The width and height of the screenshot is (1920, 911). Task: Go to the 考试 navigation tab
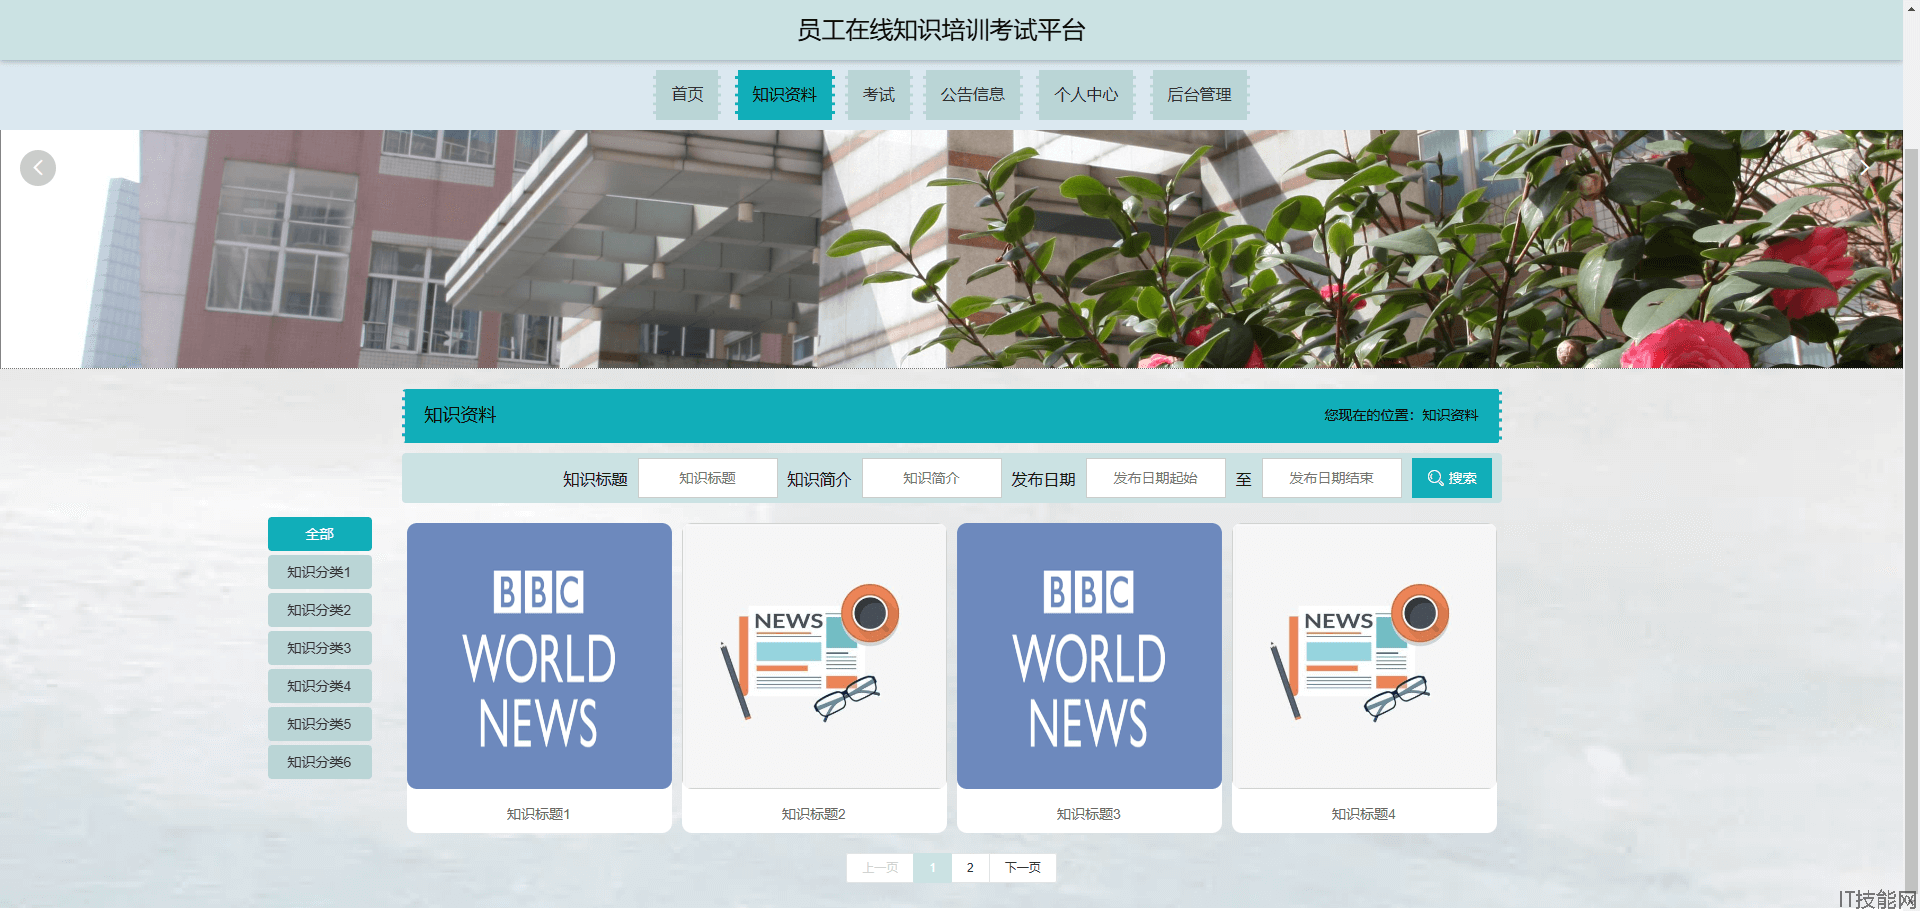coord(879,95)
